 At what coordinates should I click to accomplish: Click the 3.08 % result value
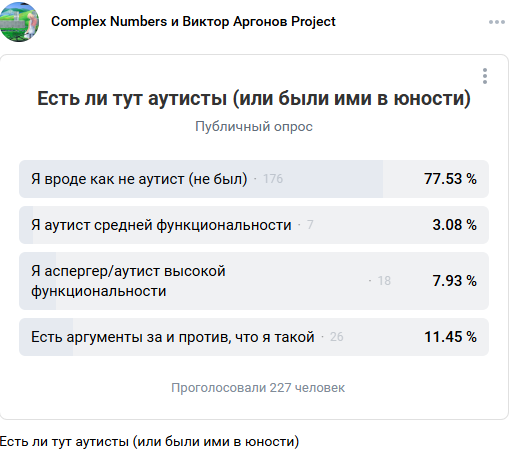pyautogui.click(x=455, y=225)
